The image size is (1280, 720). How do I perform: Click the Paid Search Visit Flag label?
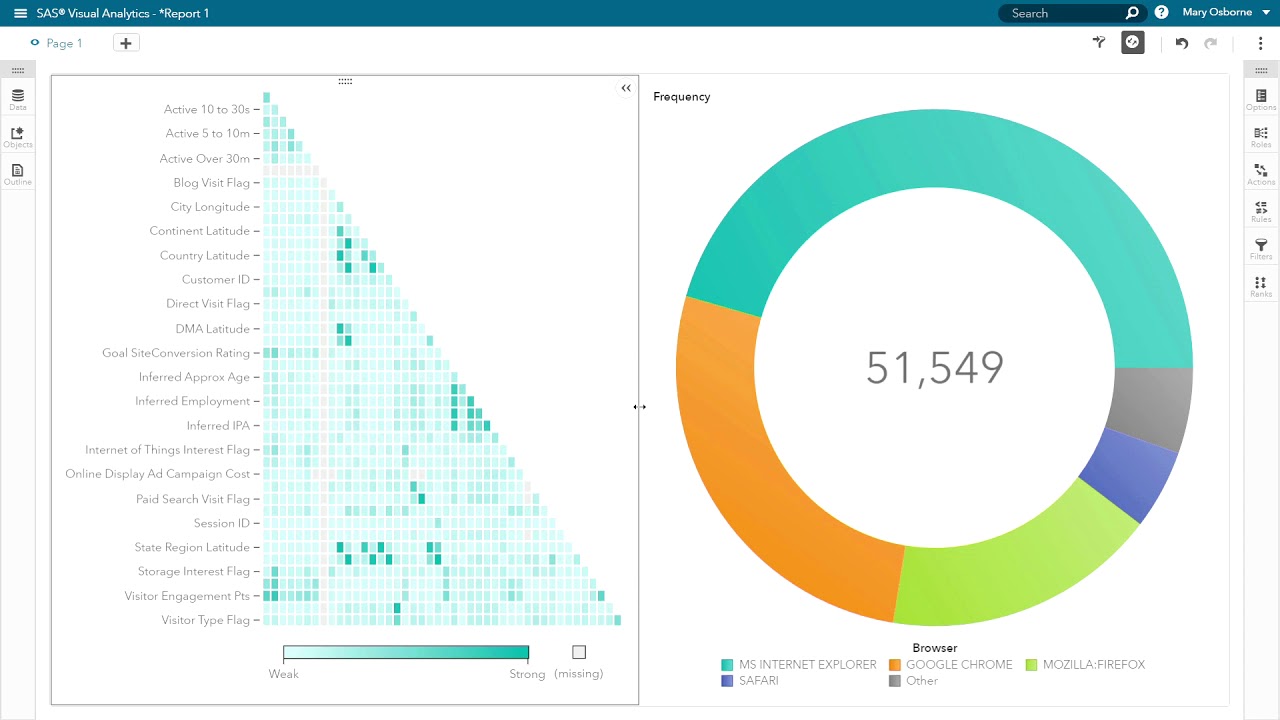point(193,499)
